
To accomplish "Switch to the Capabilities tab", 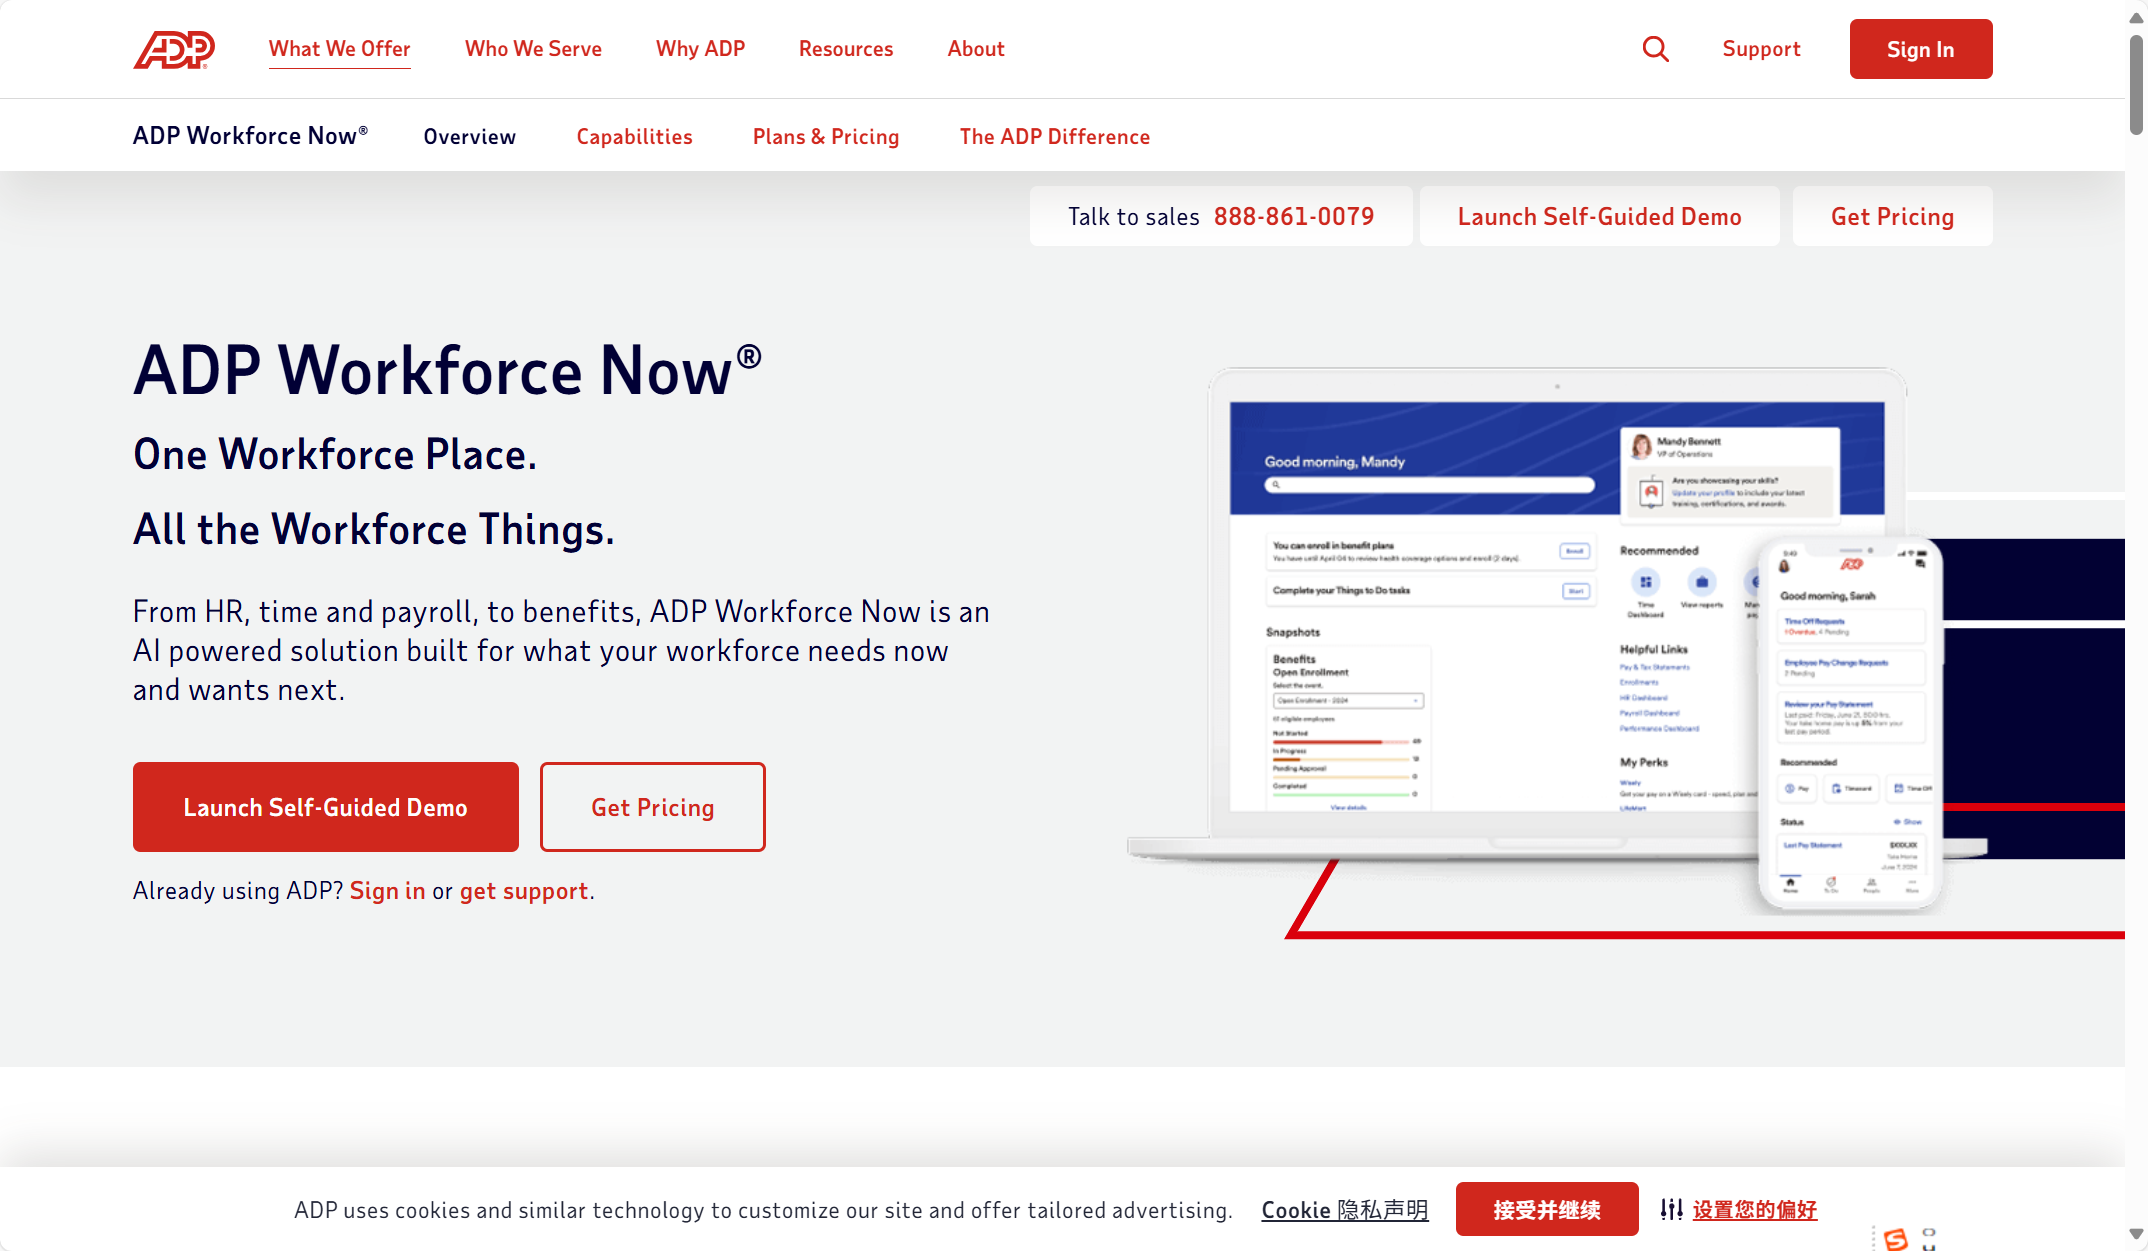I will [634, 137].
